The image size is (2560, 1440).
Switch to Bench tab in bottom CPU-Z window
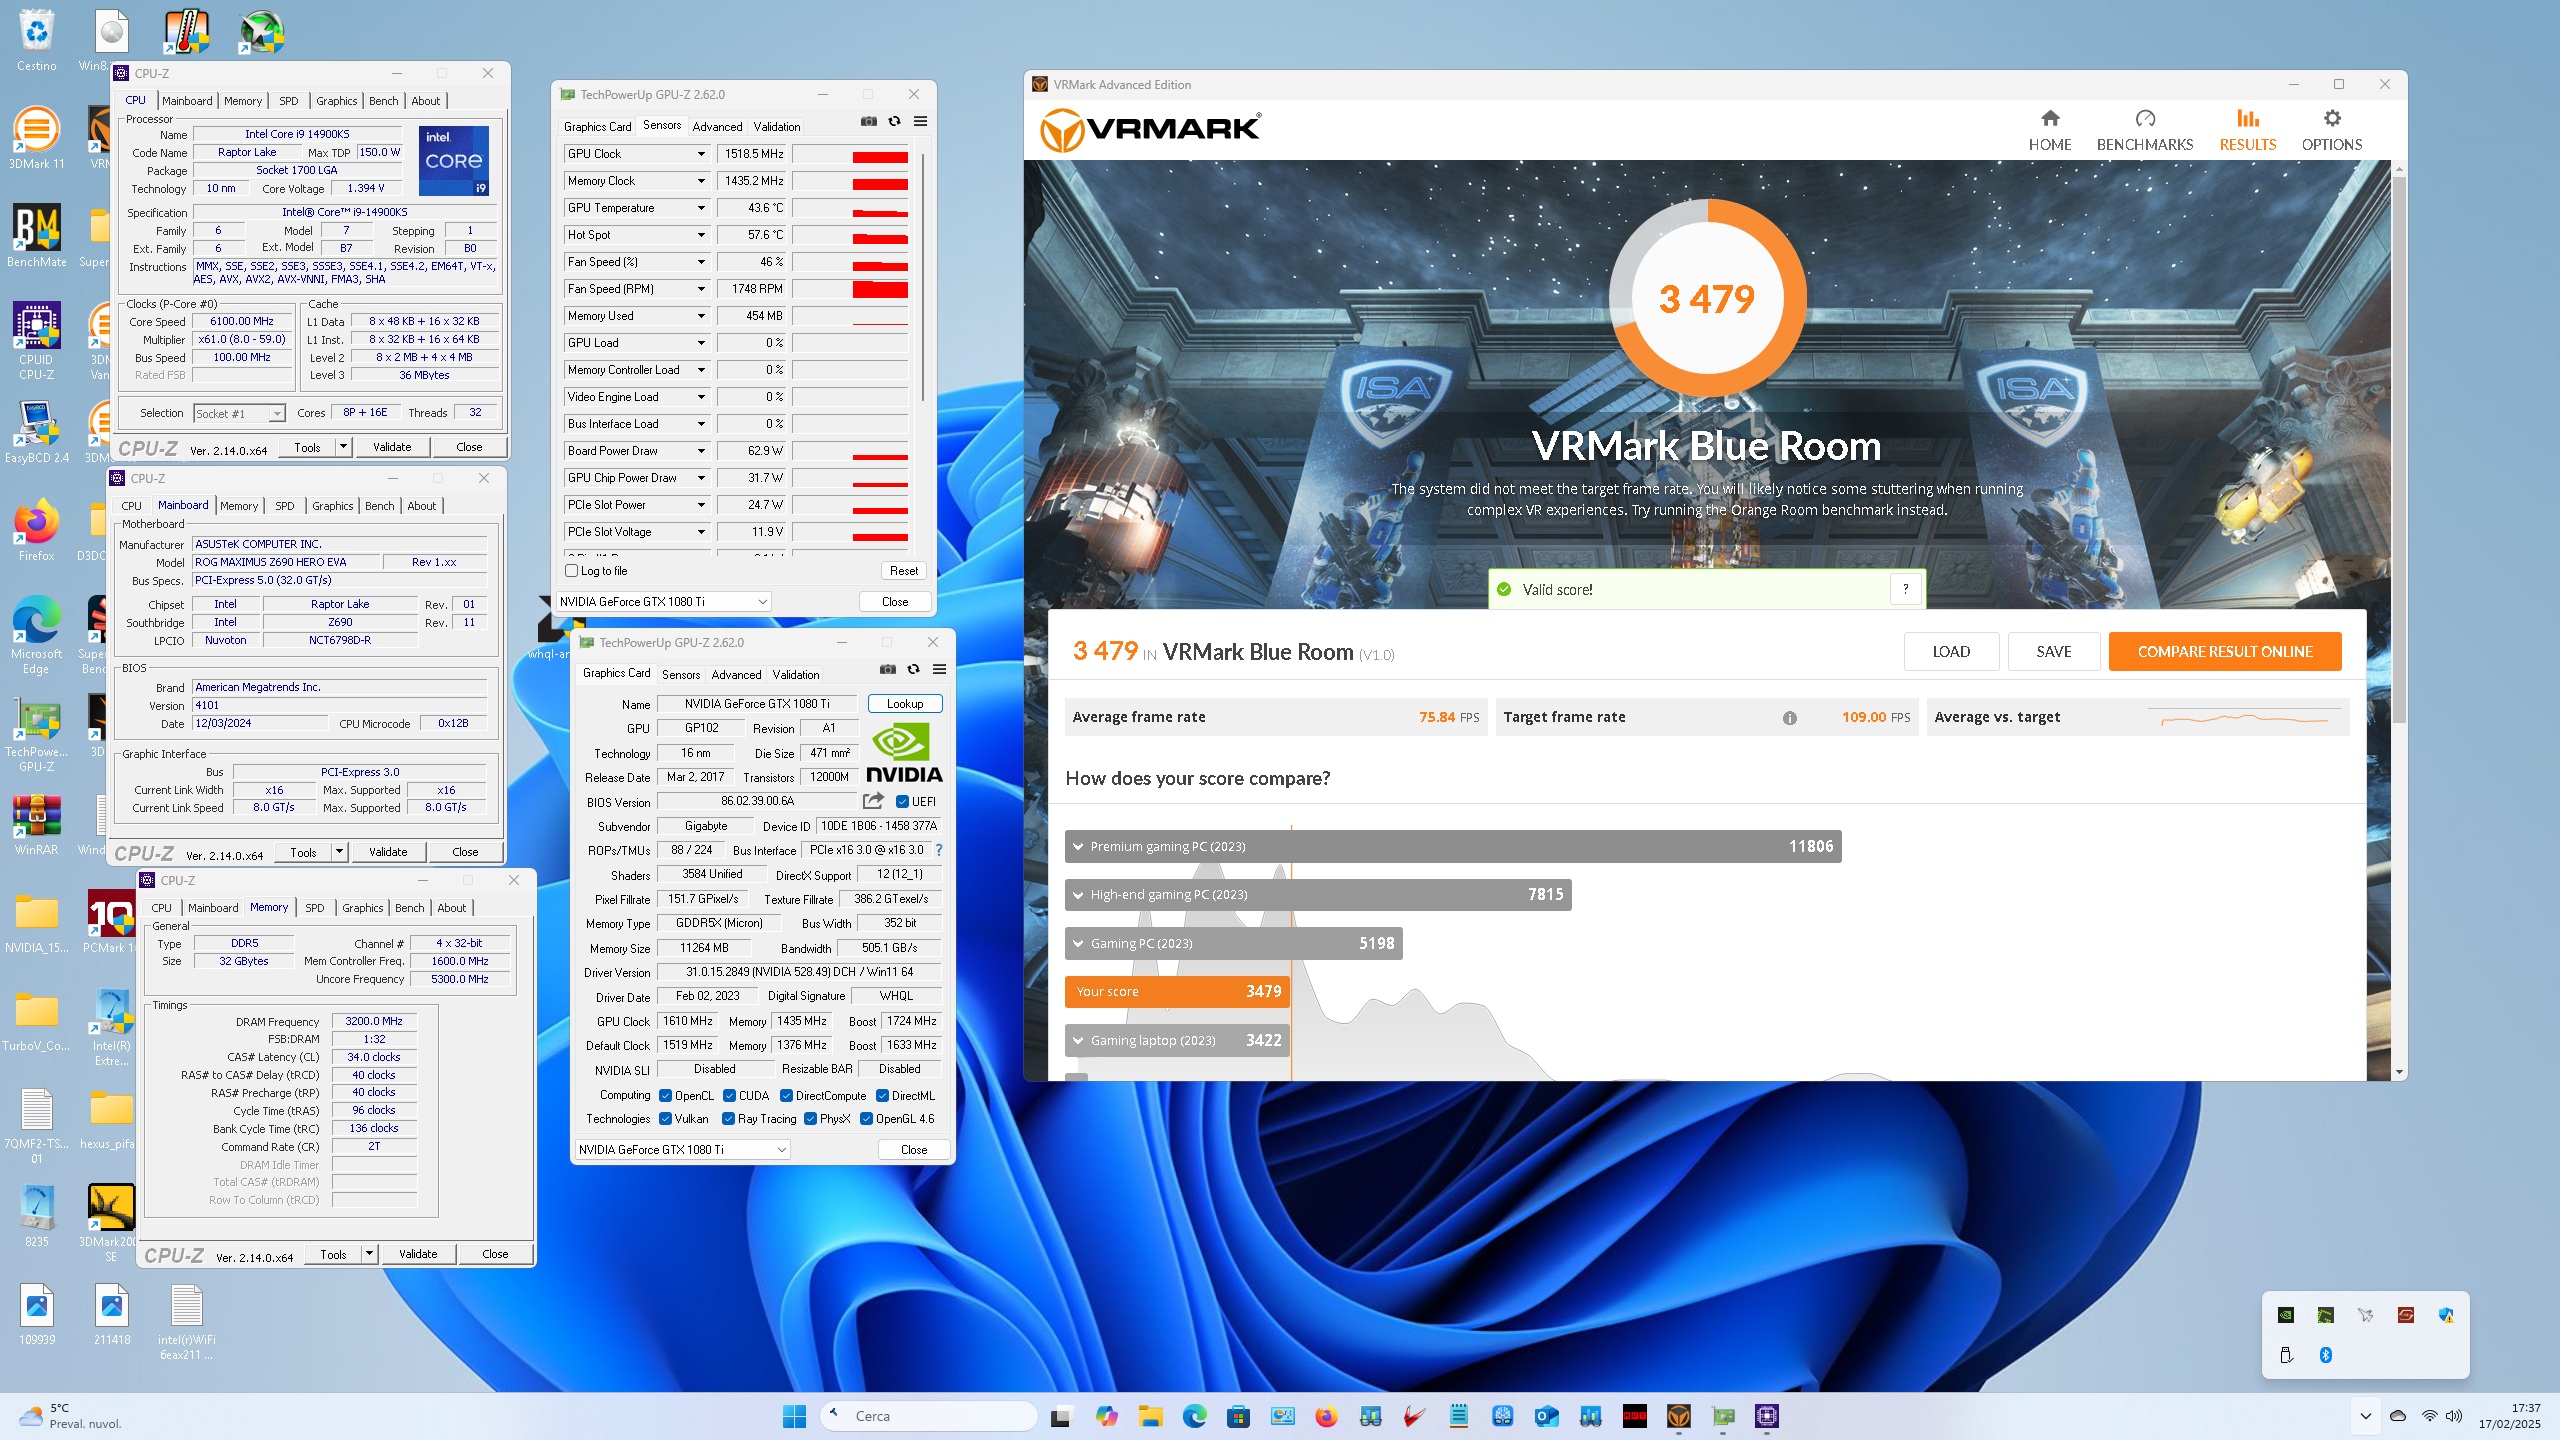coord(409,908)
